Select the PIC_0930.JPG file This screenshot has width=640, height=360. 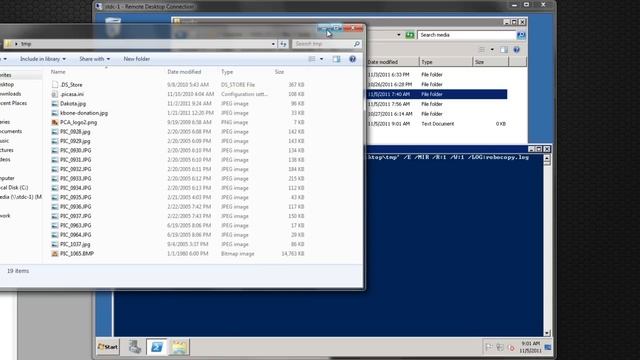point(76,151)
